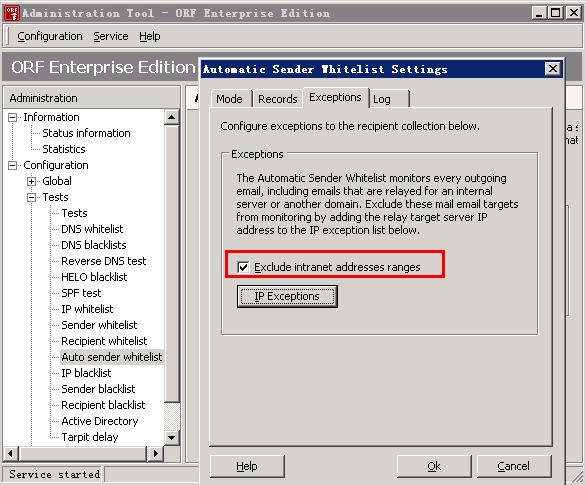Viewport: 586px width, 485px height.
Task: Click tree horizontal scrollbar left arrow
Action: [x=10, y=454]
